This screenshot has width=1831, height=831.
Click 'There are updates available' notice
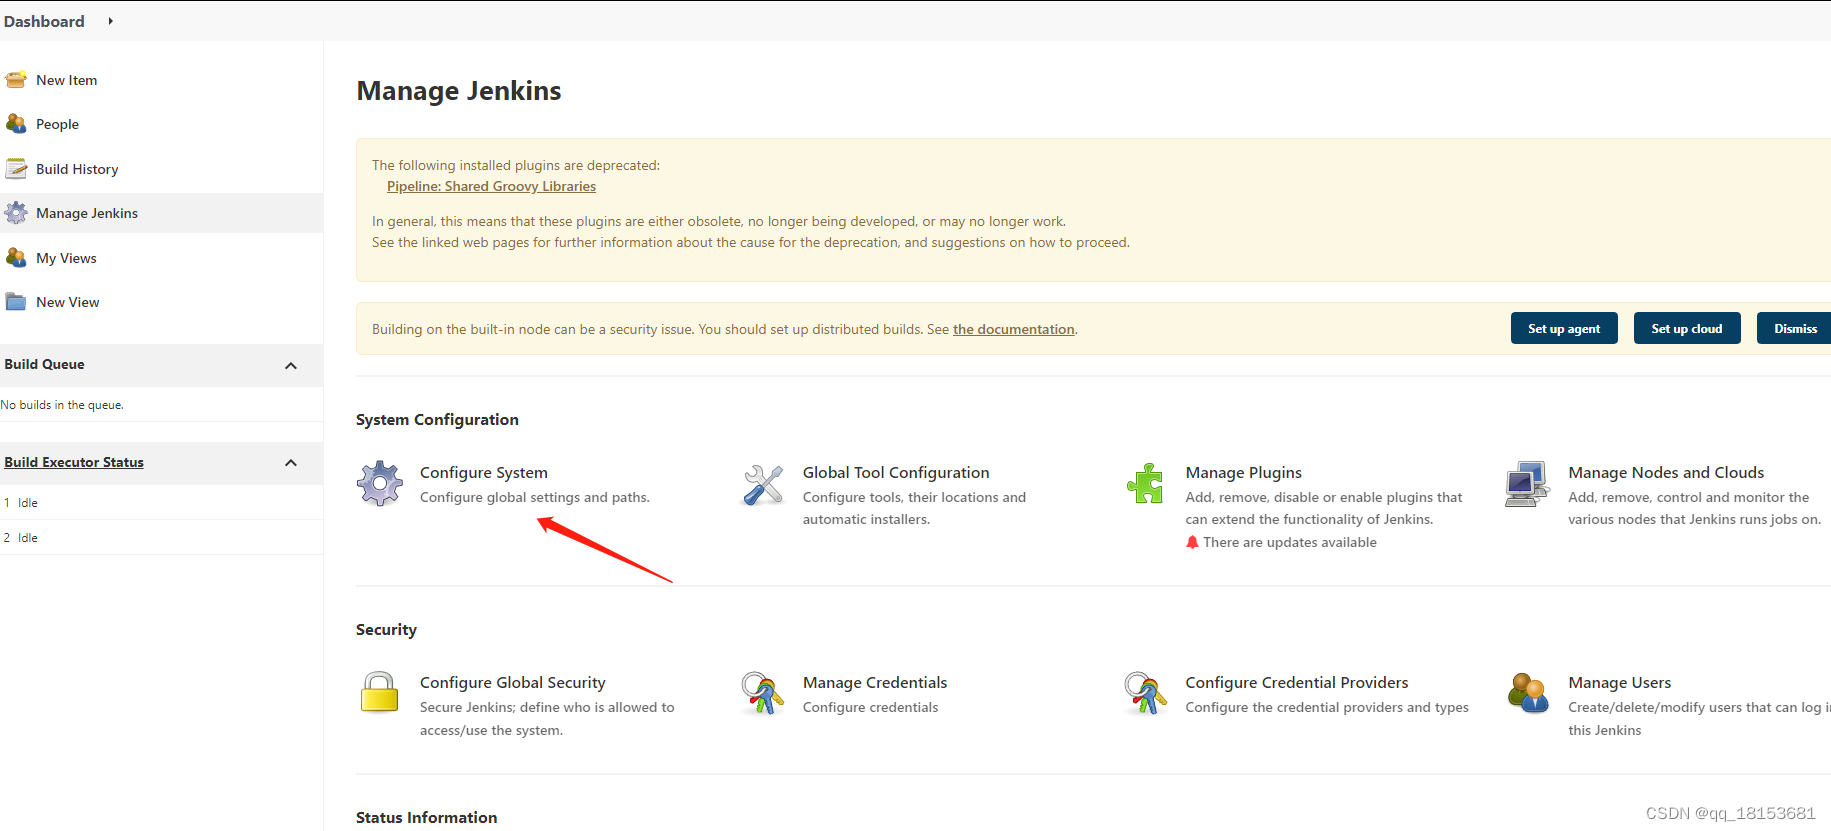pyautogui.click(x=1290, y=542)
